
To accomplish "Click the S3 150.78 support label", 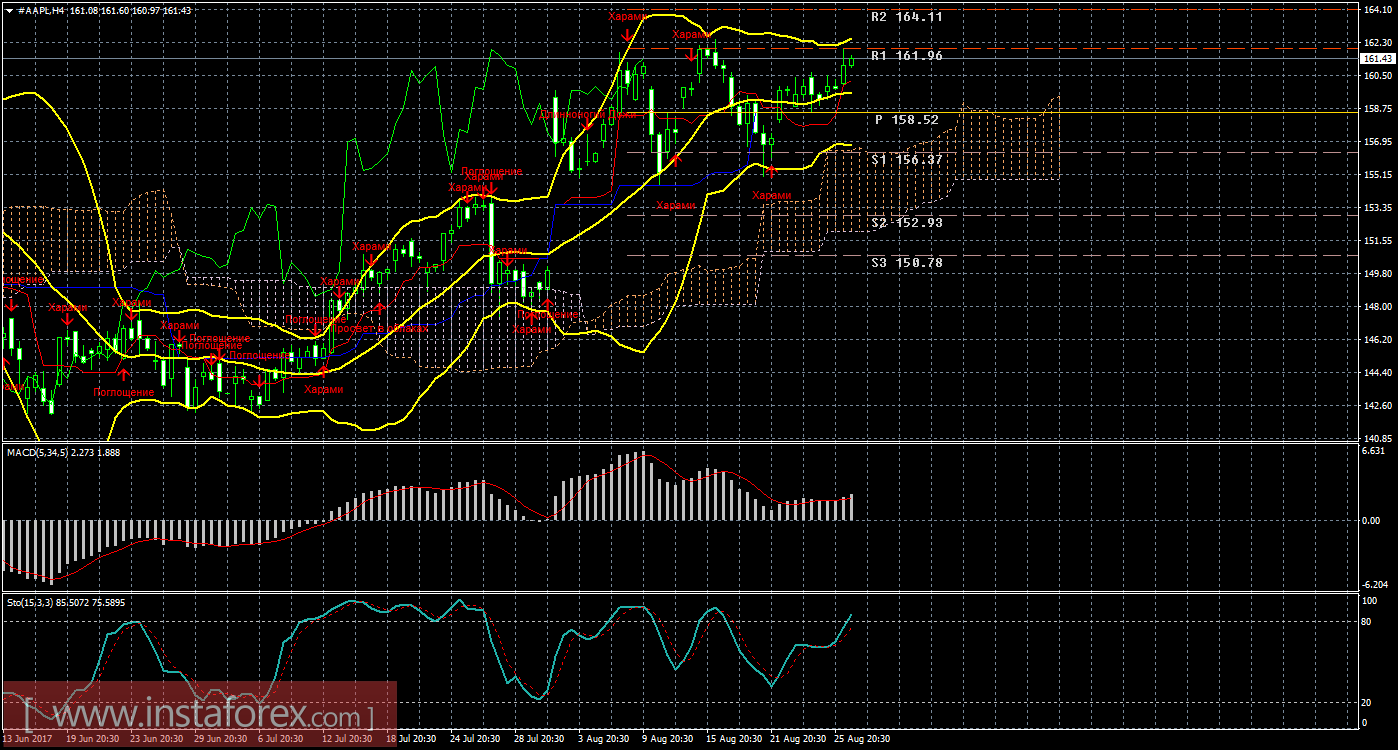I will pyautogui.click(x=905, y=262).
